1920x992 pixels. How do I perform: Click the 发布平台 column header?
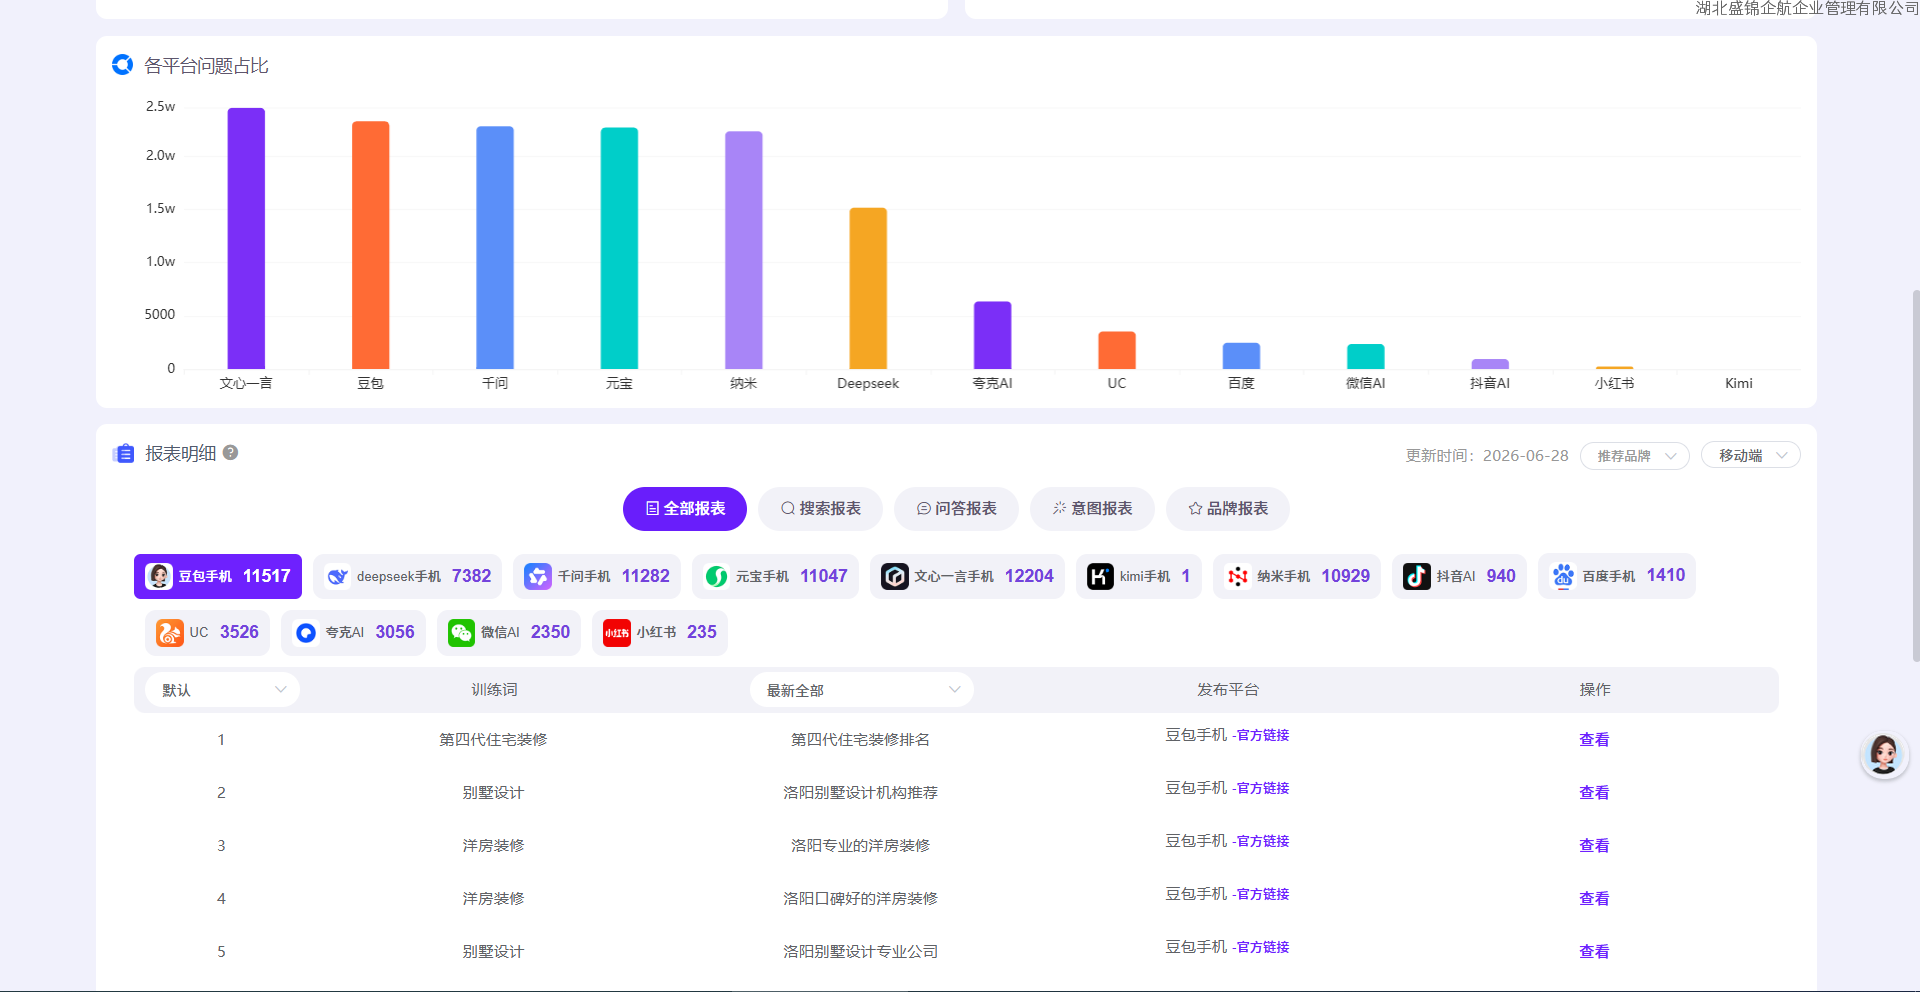pyautogui.click(x=1228, y=690)
